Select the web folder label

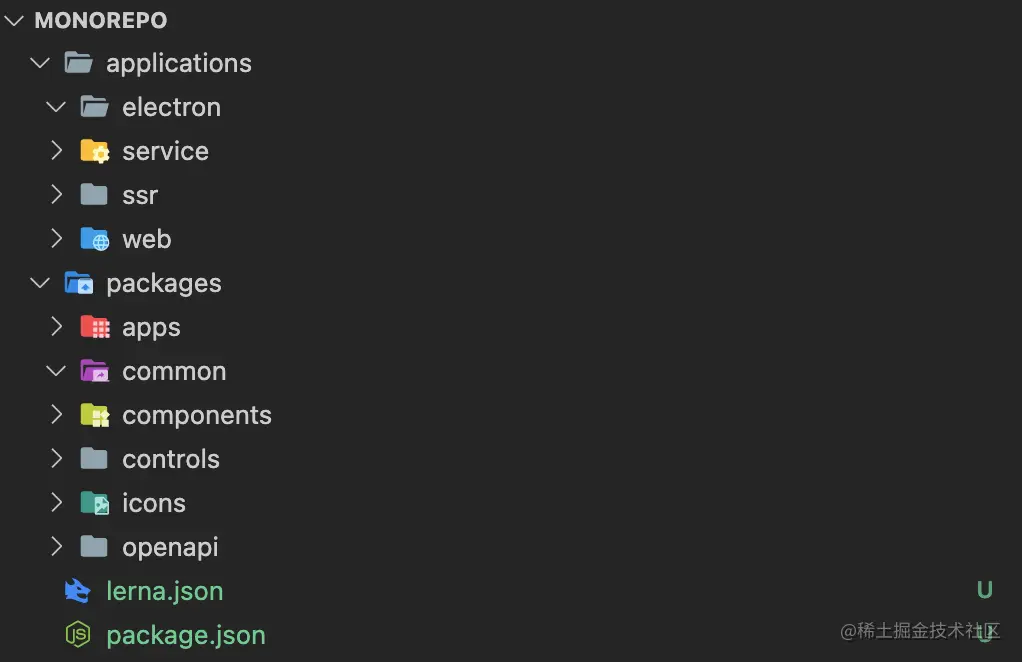pyautogui.click(x=147, y=239)
